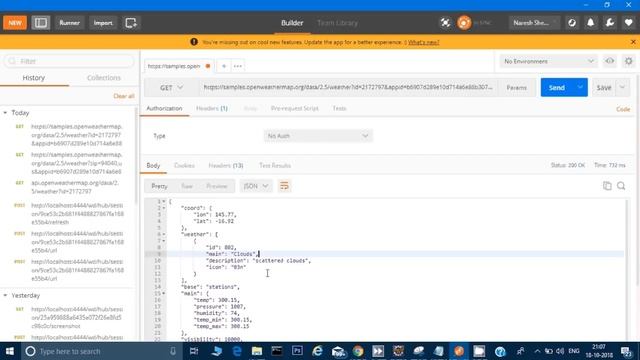
Task: Collapse the Yesterday history group
Action: pyautogui.click(x=5, y=296)
